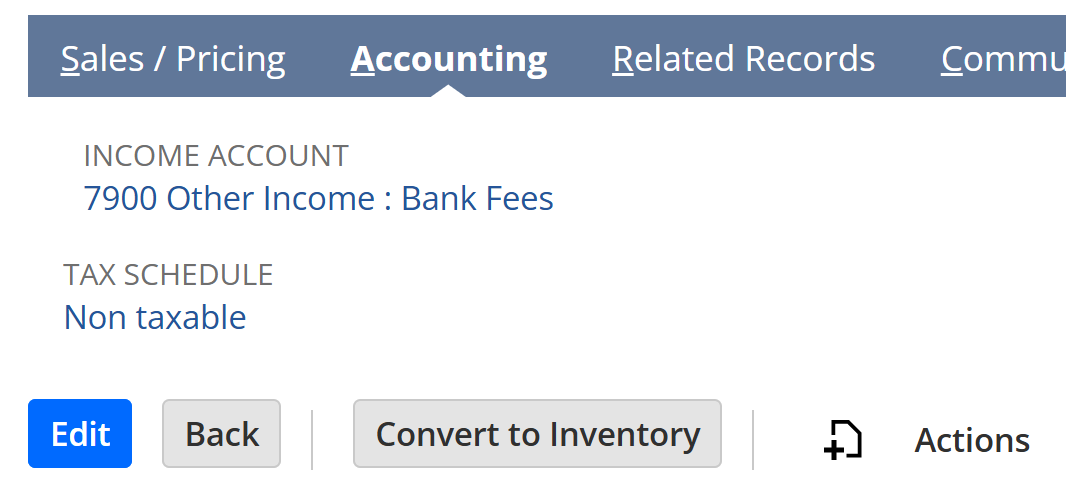
Task: Select the Accounting tab
Action: [x=449, y=58]
